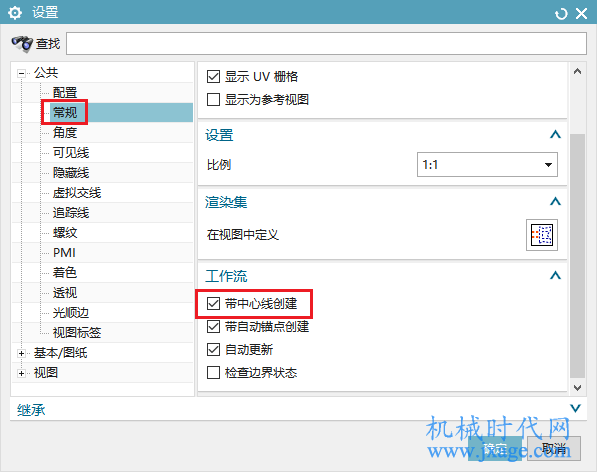This screenshot has height=472, width=597.
Task: Click the scrollbar down arrow
Action: 577,387
